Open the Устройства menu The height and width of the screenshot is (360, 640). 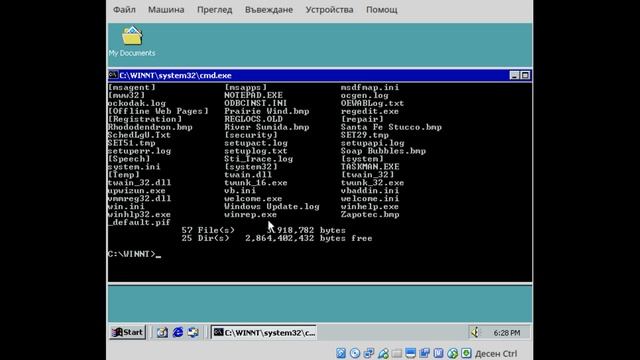329,9
